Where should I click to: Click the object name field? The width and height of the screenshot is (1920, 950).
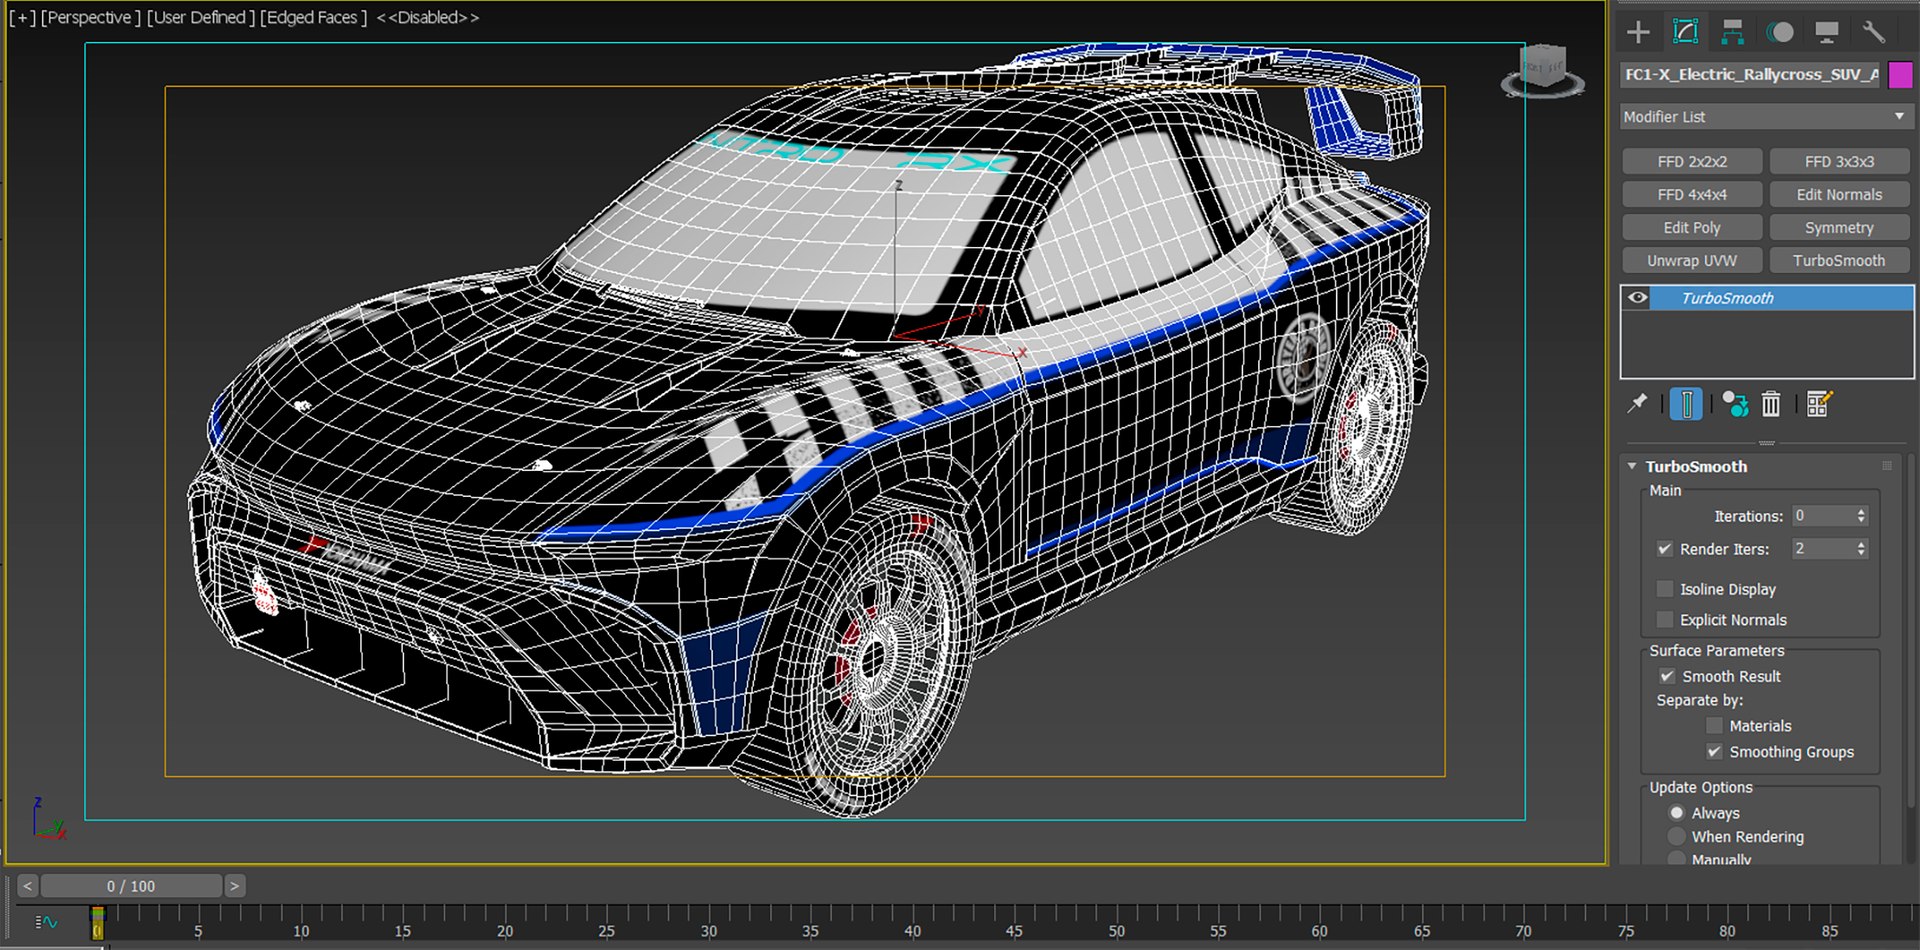pyautogui.click(x=1751, y=75)
